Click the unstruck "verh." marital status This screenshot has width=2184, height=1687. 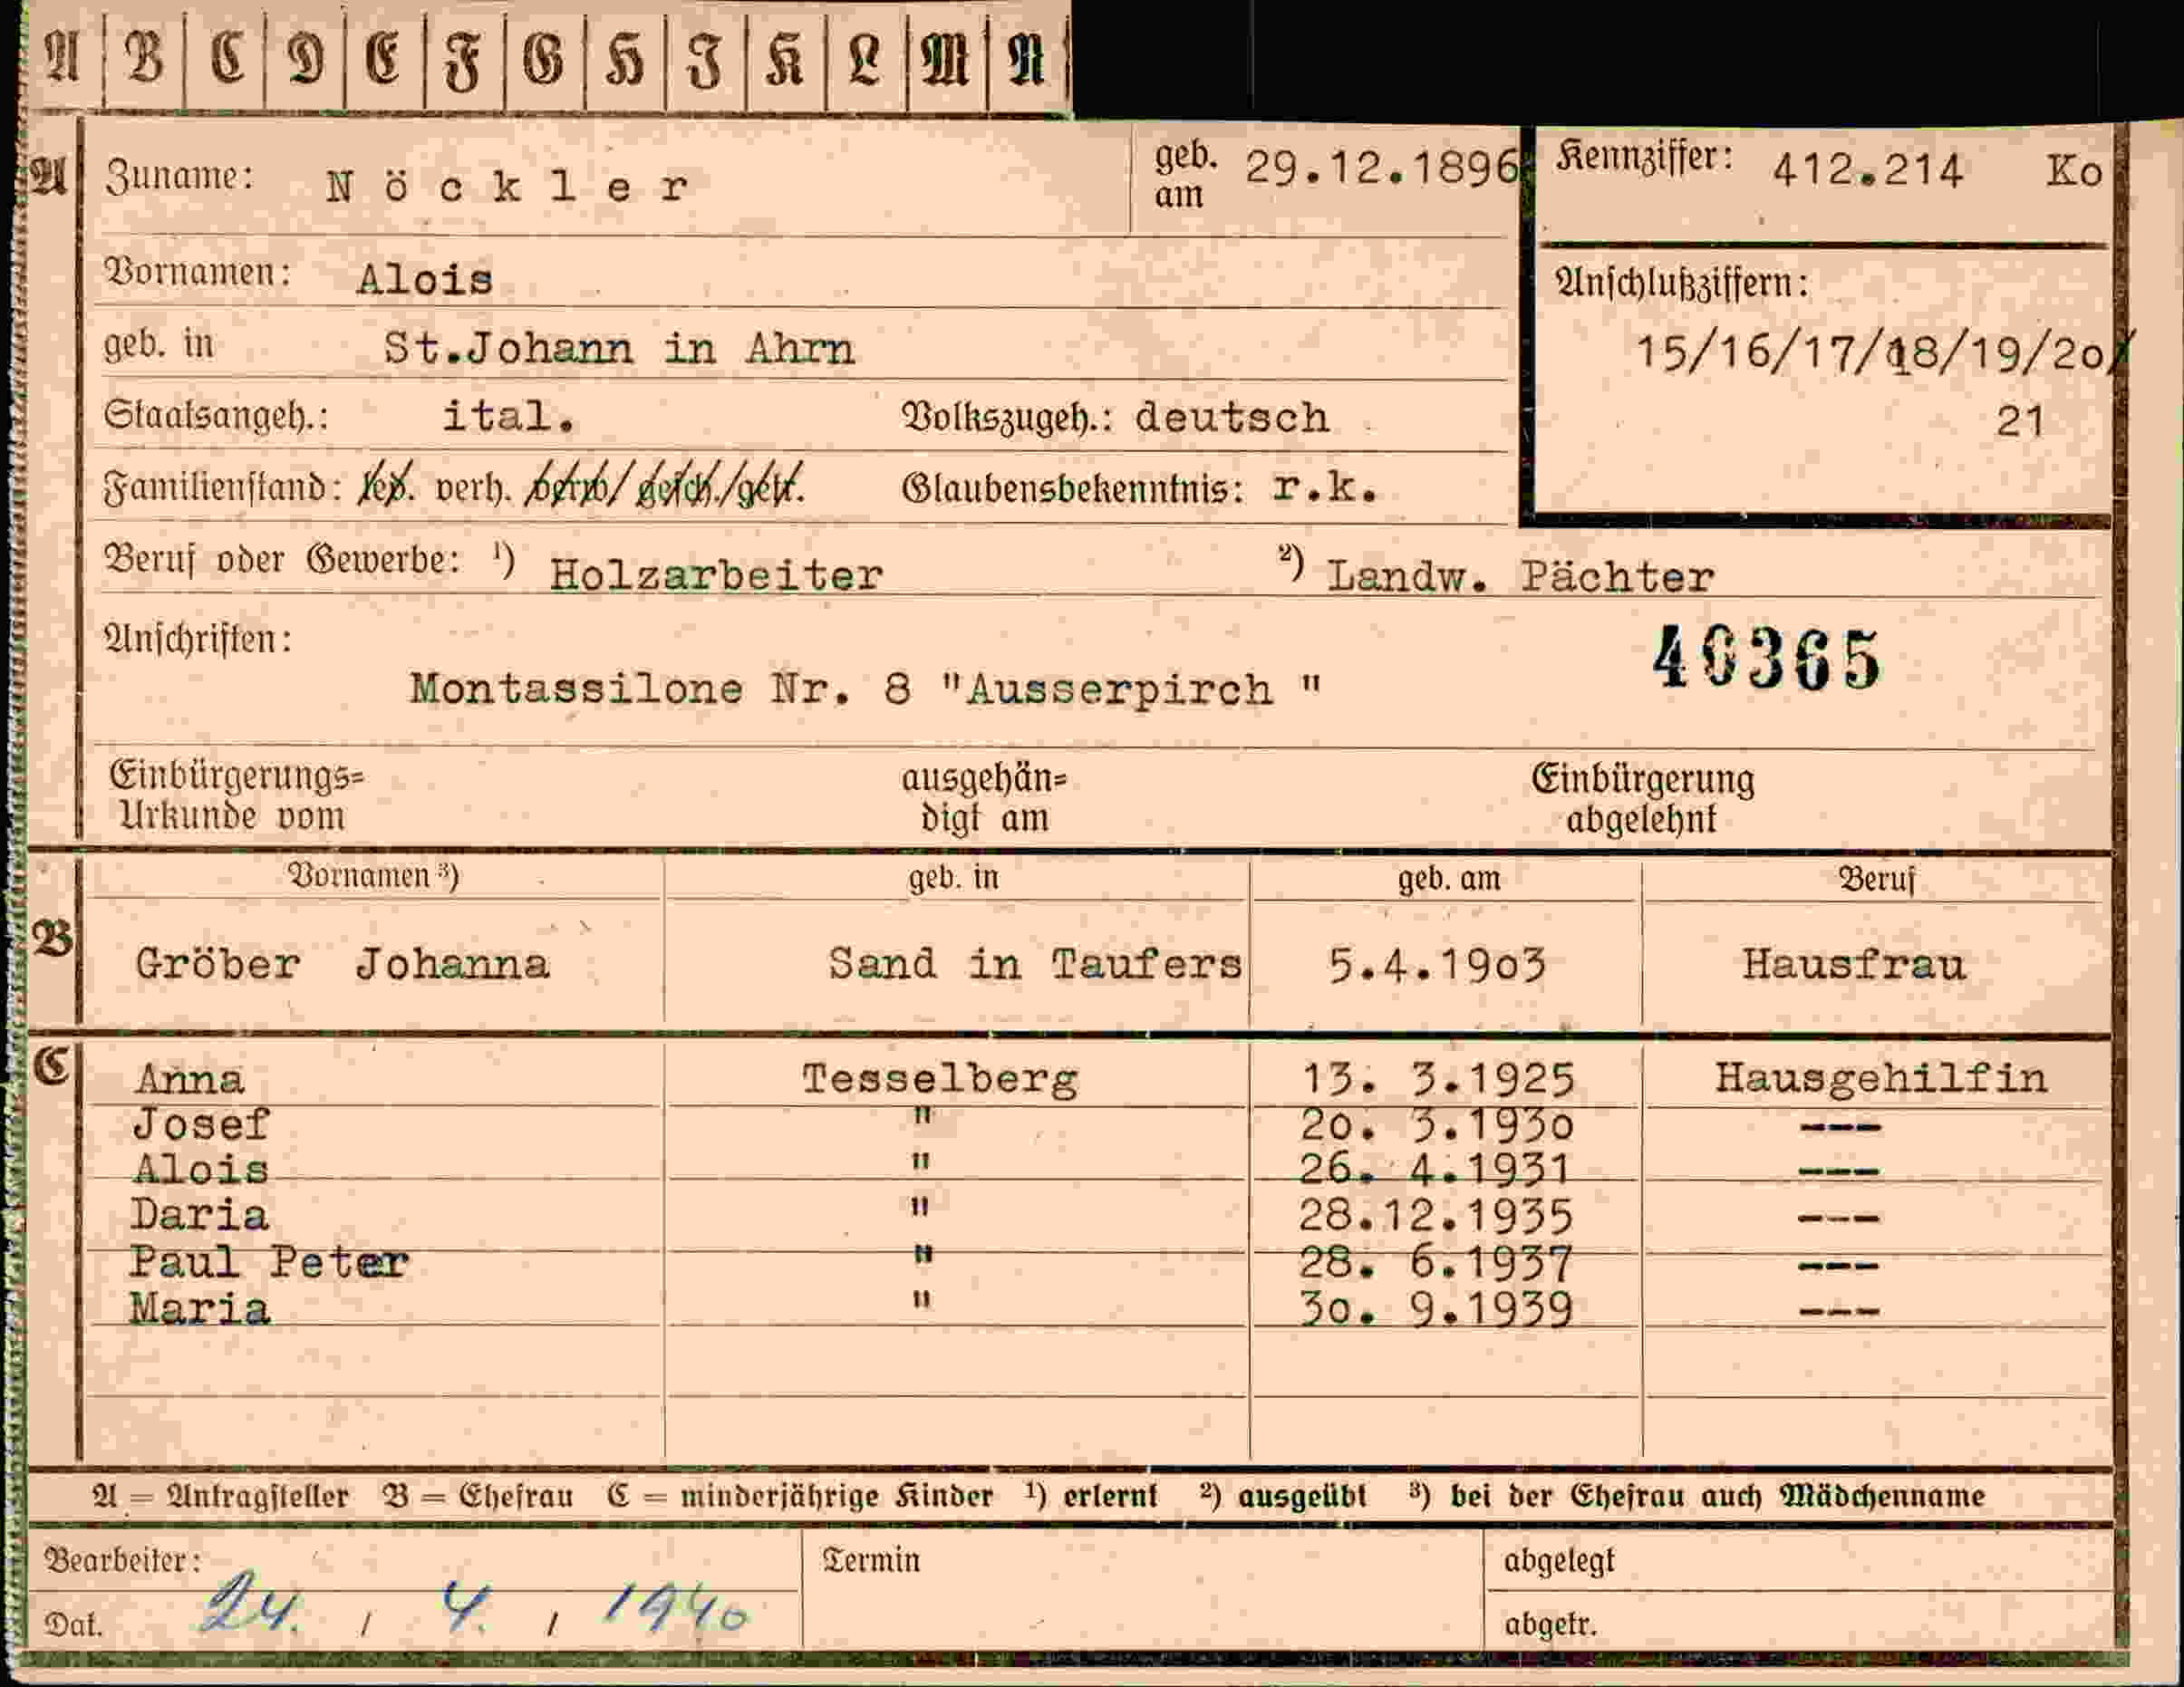pyautogui.click(x=473, y=487)
